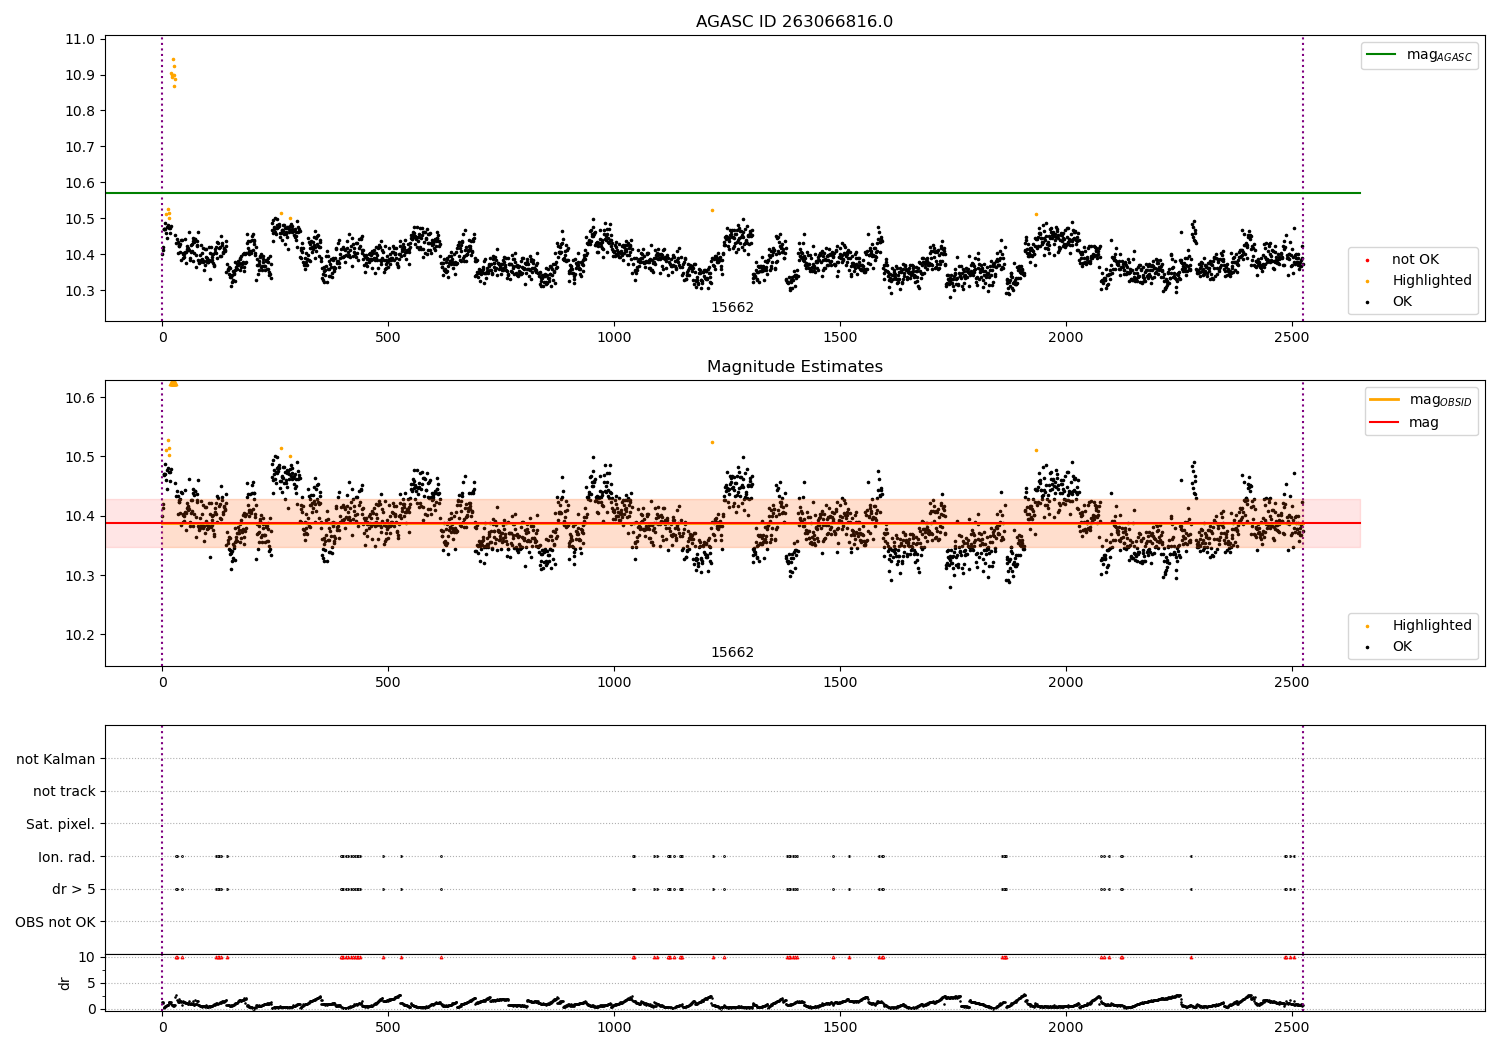Click the 'not track' axis label

64,792
